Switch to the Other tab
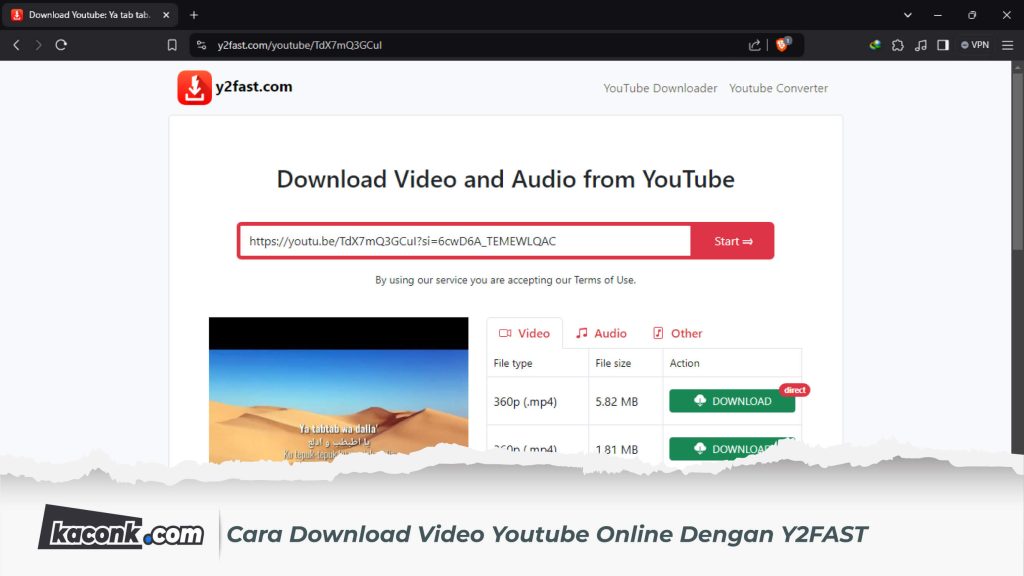 tap(677, 333)
